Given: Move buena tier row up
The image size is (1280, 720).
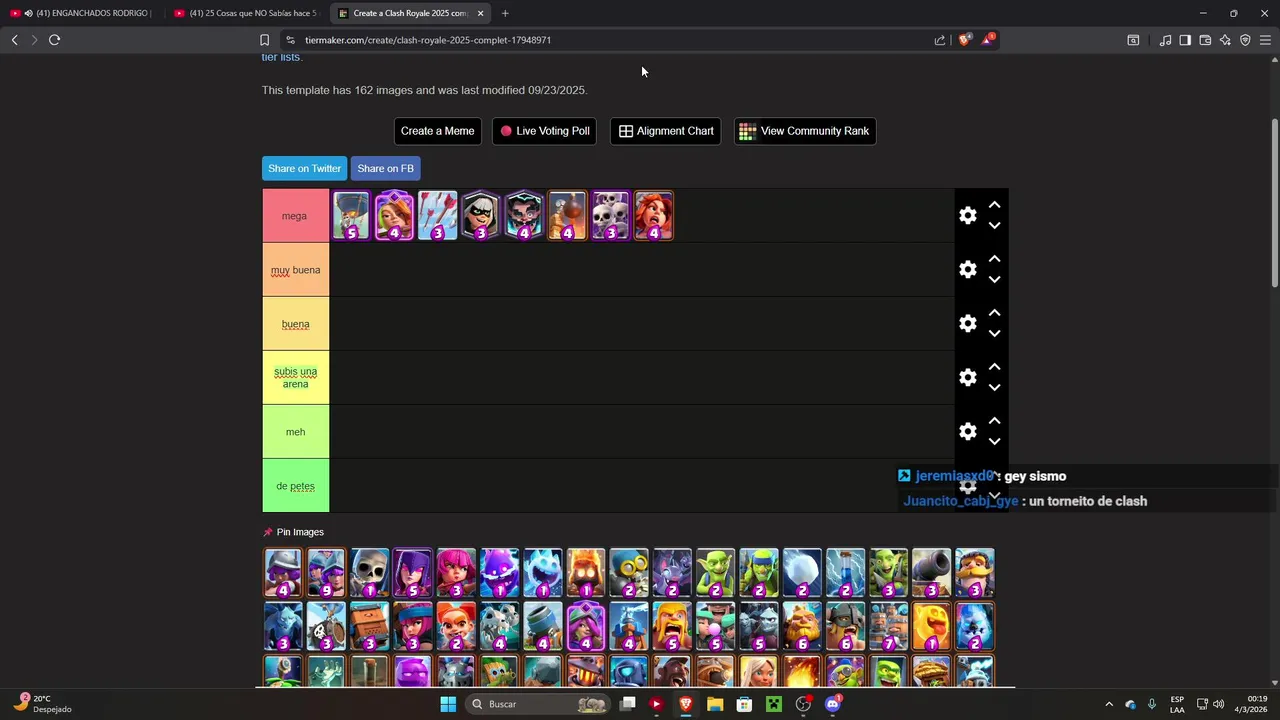Looking at the screenshot, I should click(x=994, y=312).
